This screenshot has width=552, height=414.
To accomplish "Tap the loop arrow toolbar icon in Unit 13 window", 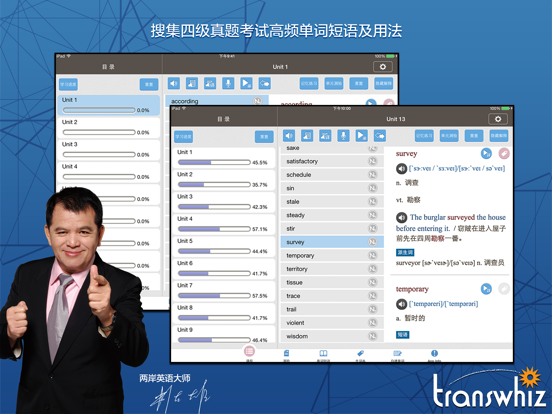I will [380, 136].
